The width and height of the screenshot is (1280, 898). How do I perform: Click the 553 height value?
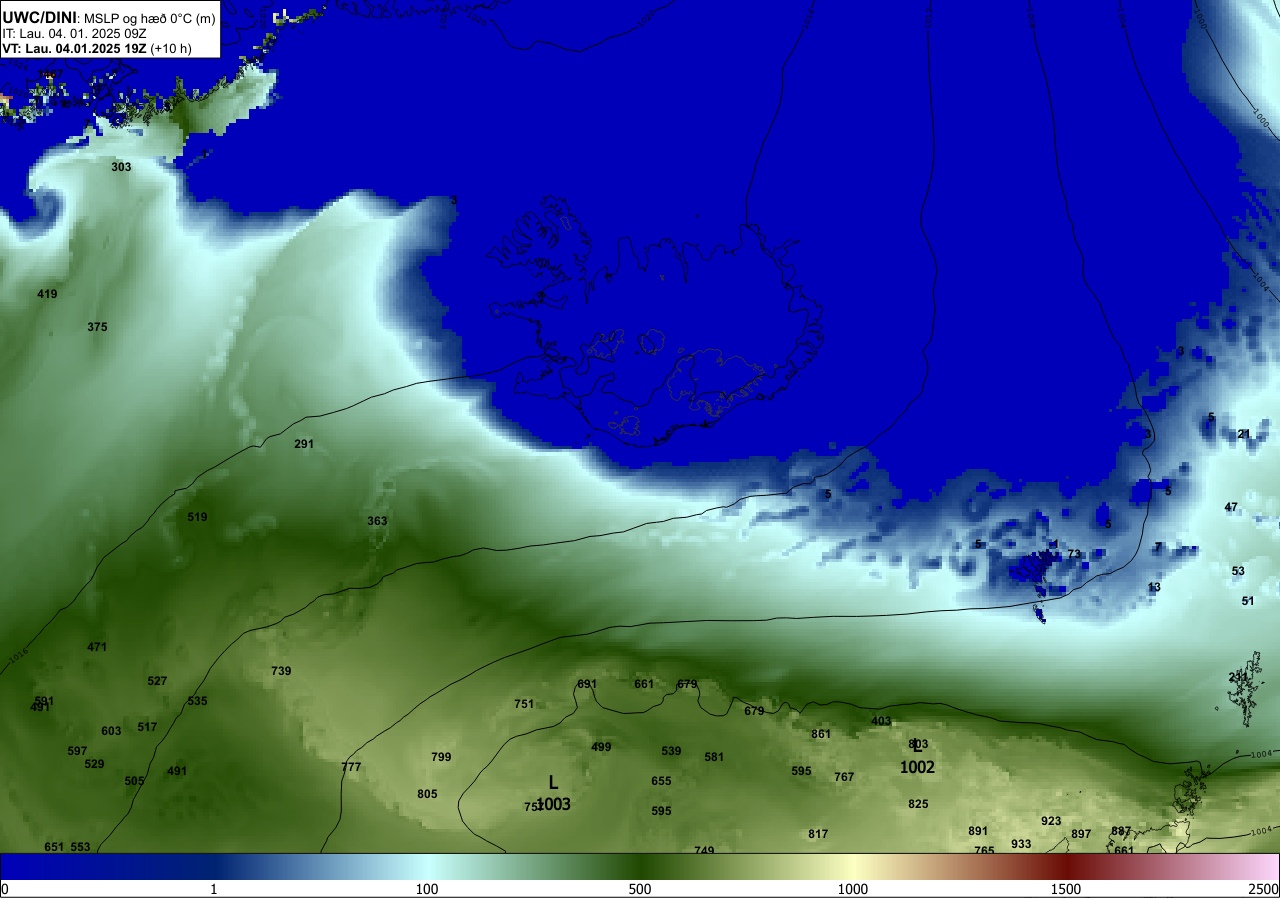pyautogui.click(x=80, y=847)
